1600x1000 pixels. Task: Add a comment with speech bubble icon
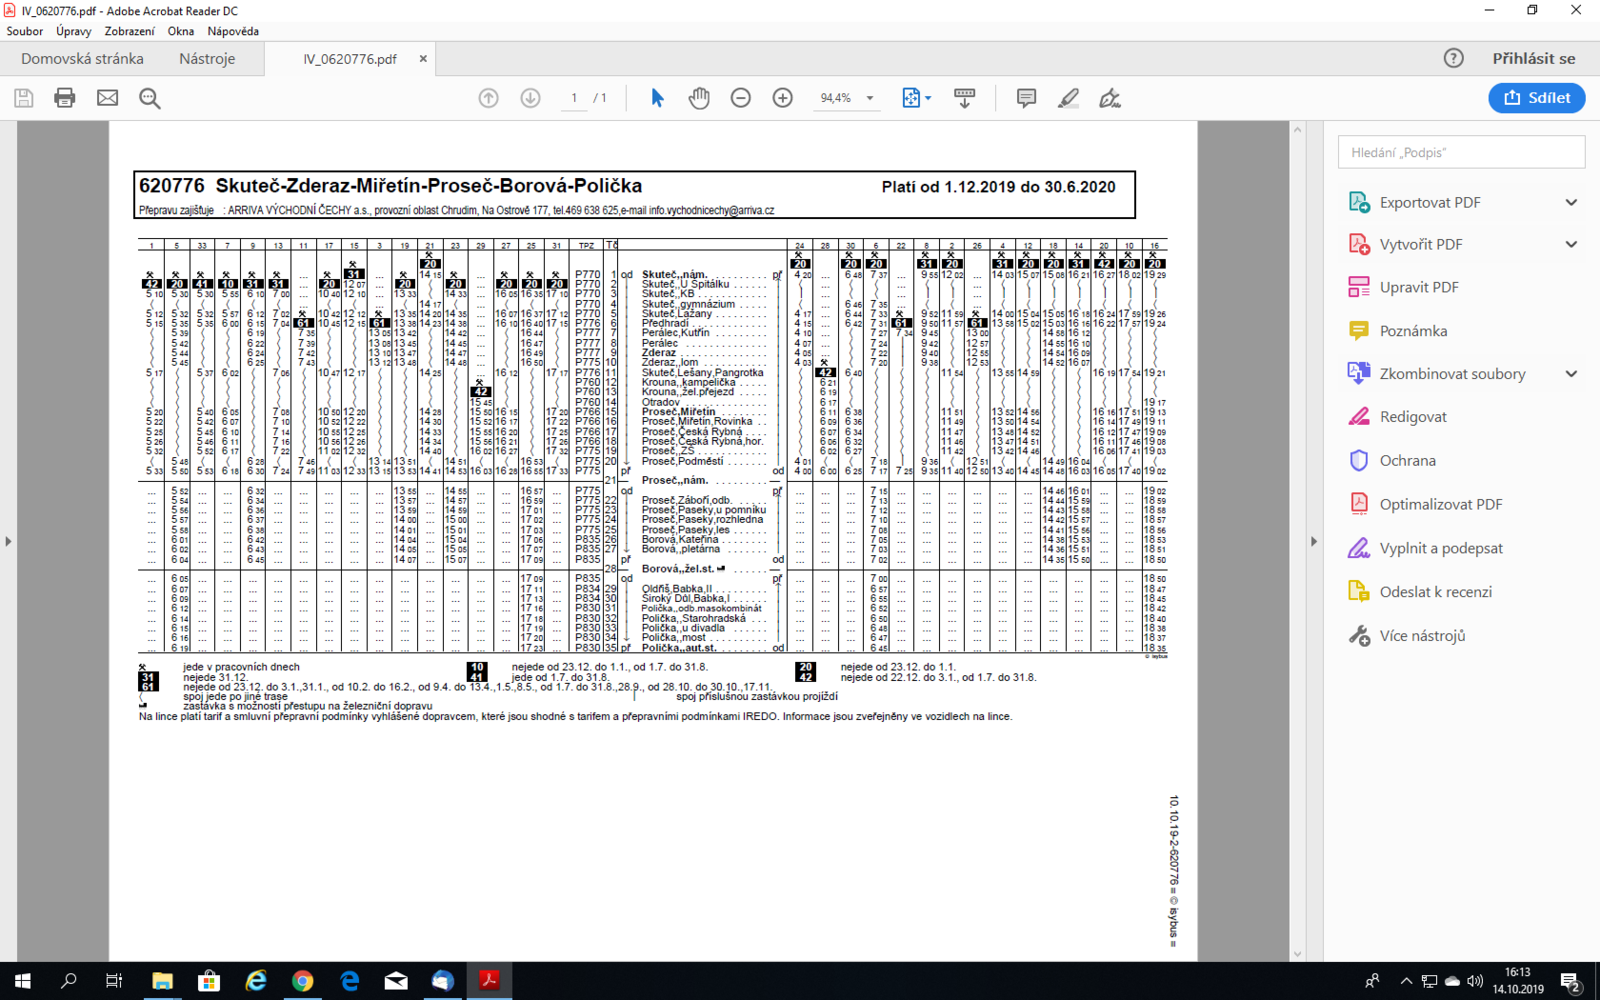[x=1026, y=98]
